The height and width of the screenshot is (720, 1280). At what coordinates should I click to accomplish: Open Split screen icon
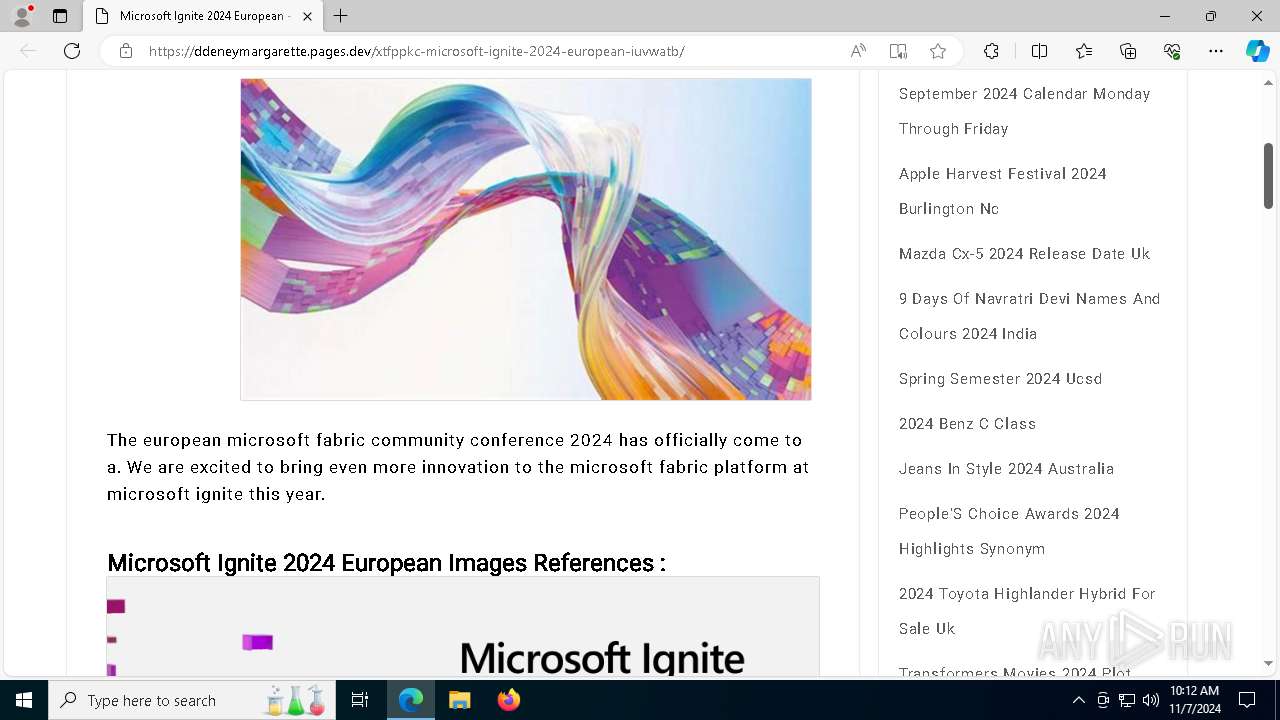click(x=1039, y=51)
